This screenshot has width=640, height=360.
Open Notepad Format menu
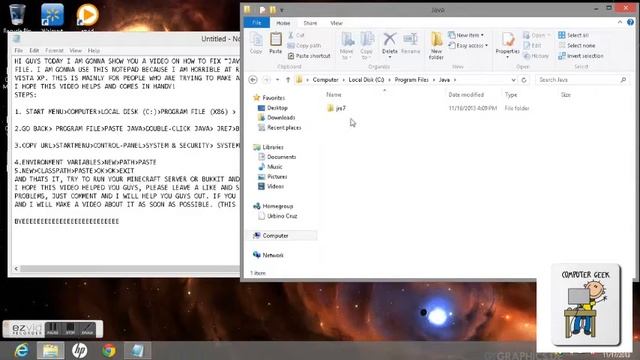click(54, 51)
